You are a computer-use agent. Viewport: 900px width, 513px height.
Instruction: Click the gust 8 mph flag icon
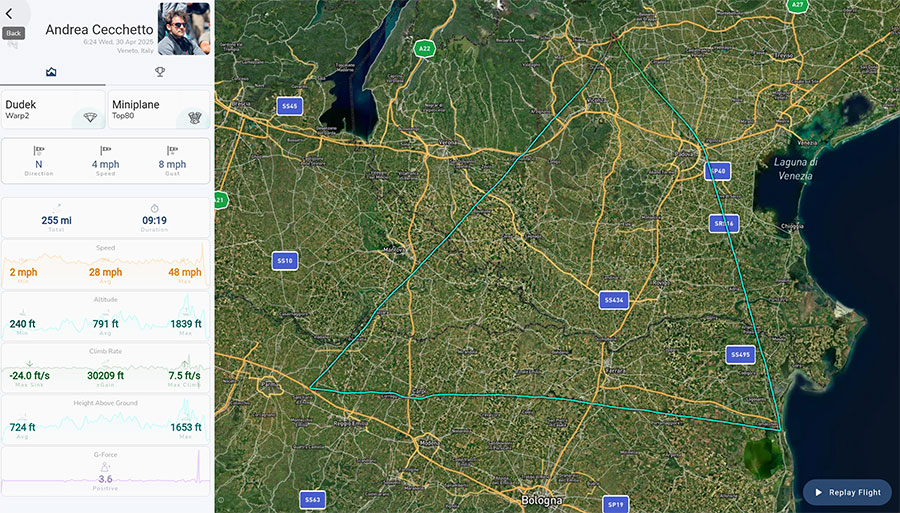[172, 151]
